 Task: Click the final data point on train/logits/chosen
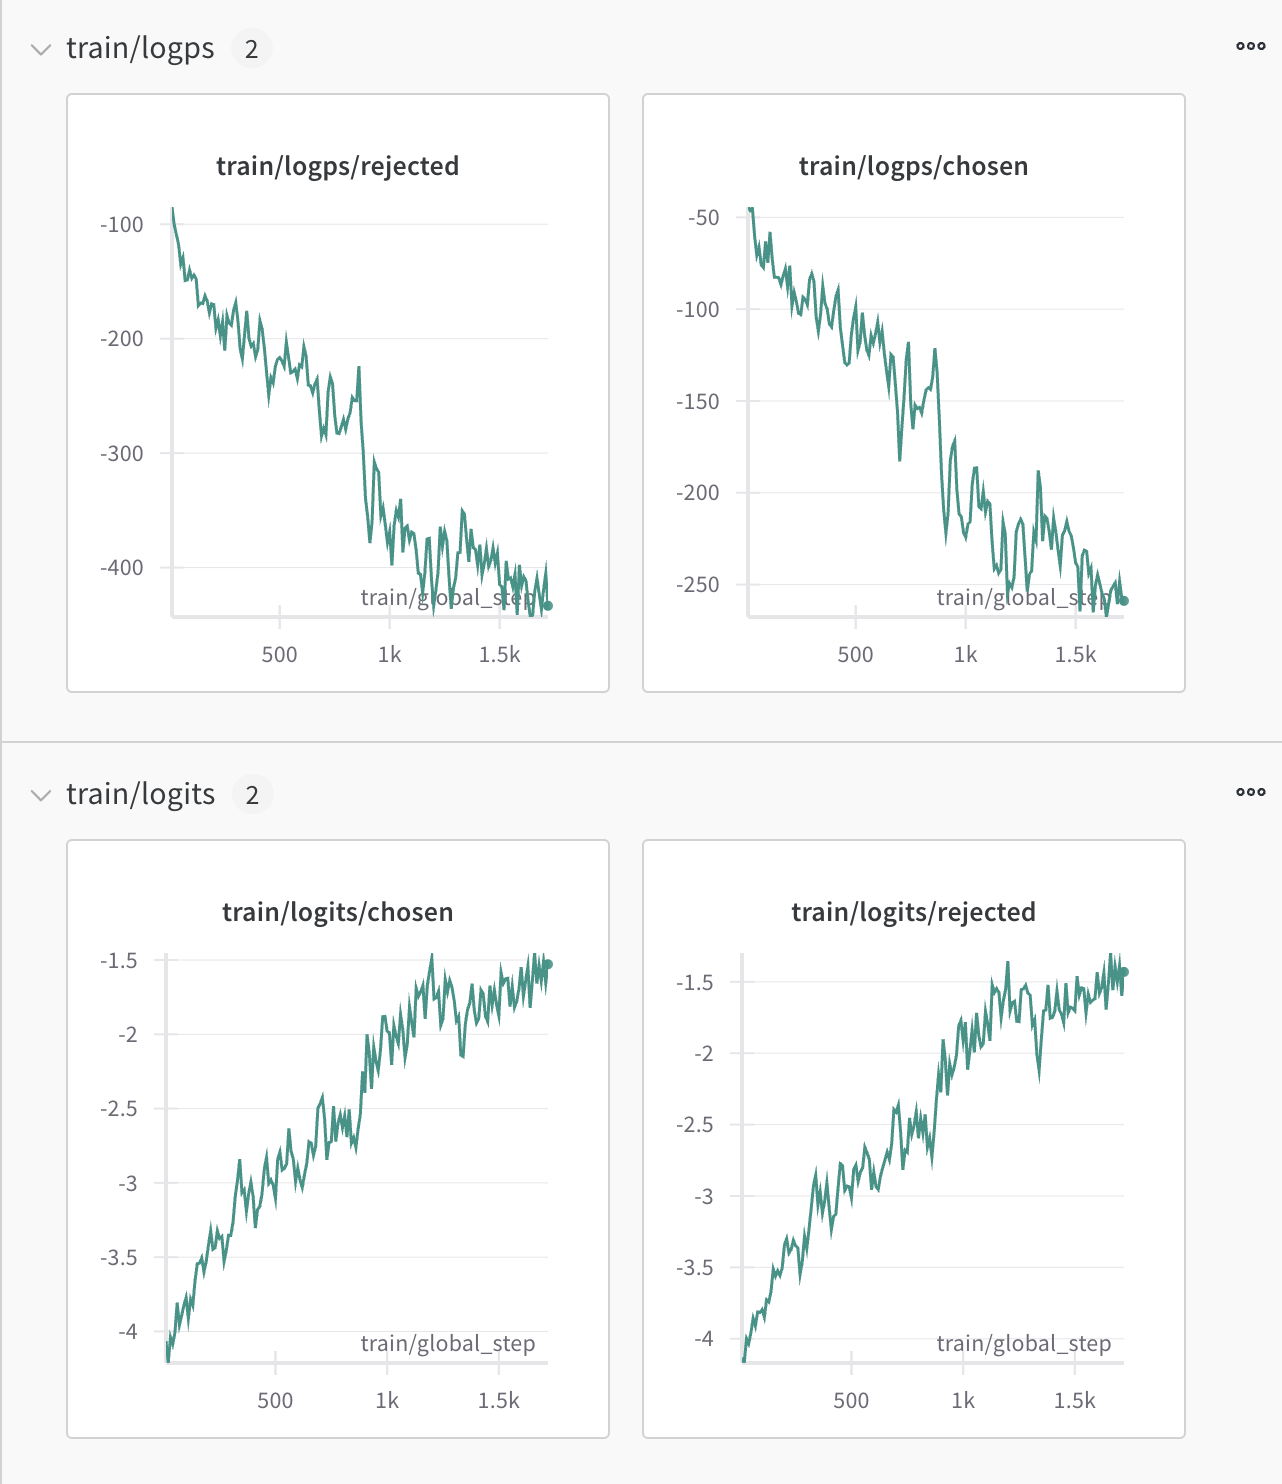coord(548,965)
